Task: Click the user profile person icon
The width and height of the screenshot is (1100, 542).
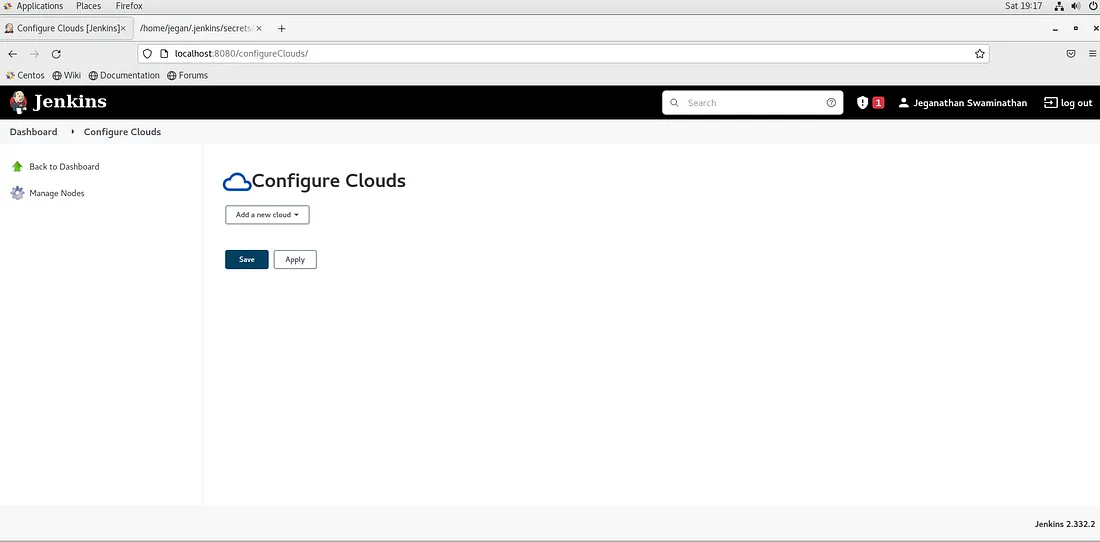Action: tap(904, 102)
